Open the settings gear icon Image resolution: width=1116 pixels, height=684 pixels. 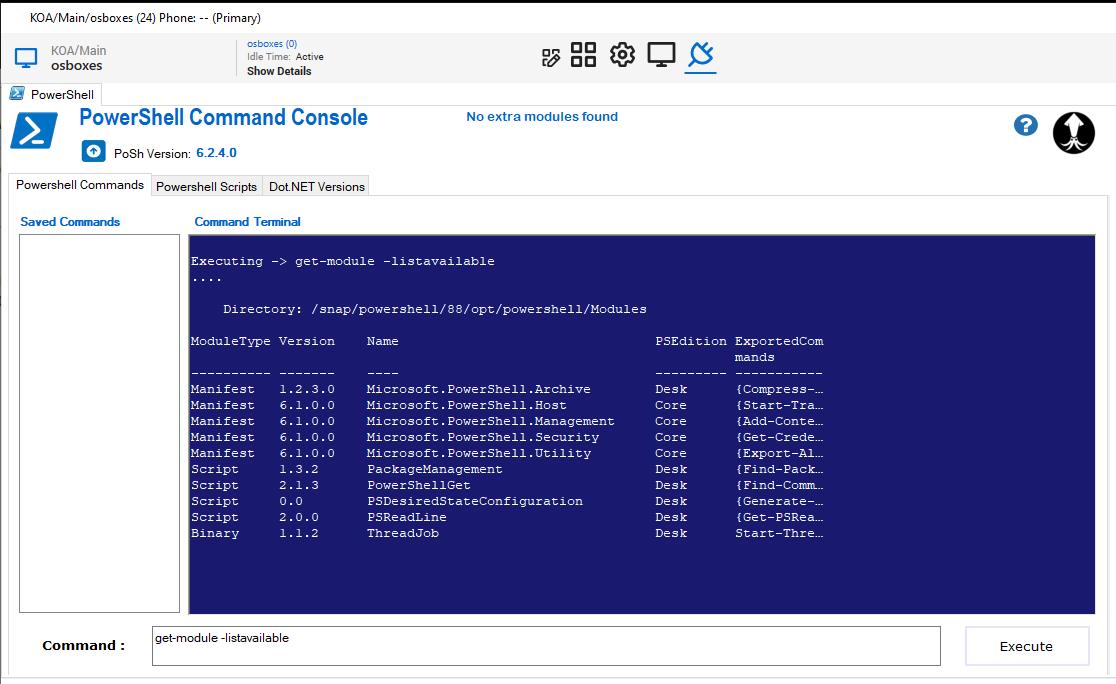pyautogui.click(x=621, y=55)
